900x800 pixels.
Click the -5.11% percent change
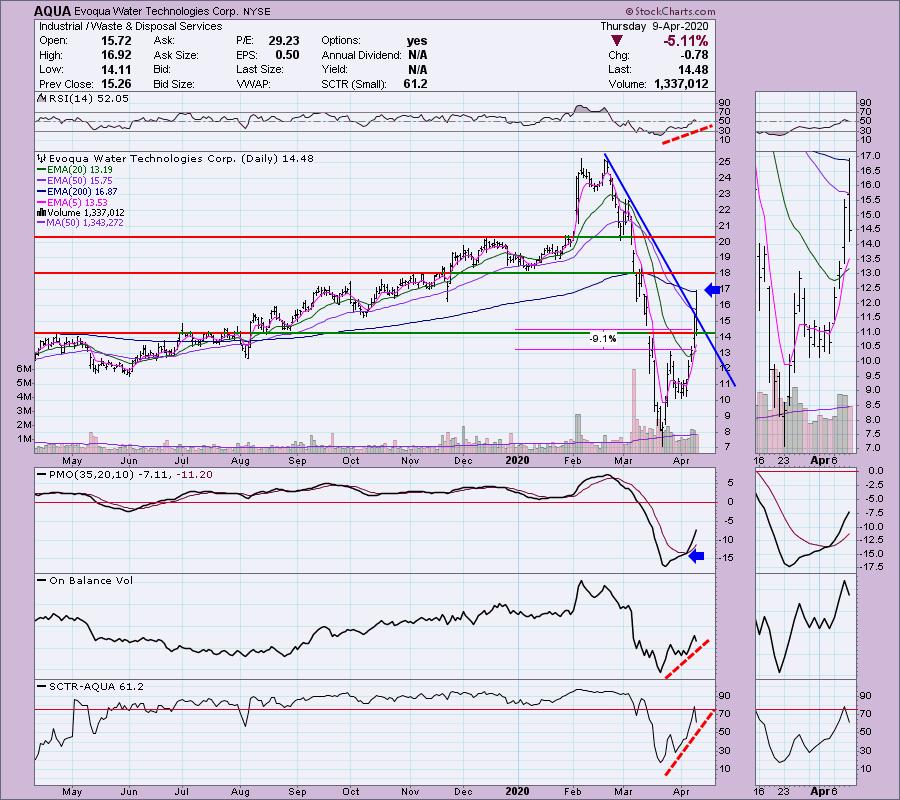coord(685,41)
